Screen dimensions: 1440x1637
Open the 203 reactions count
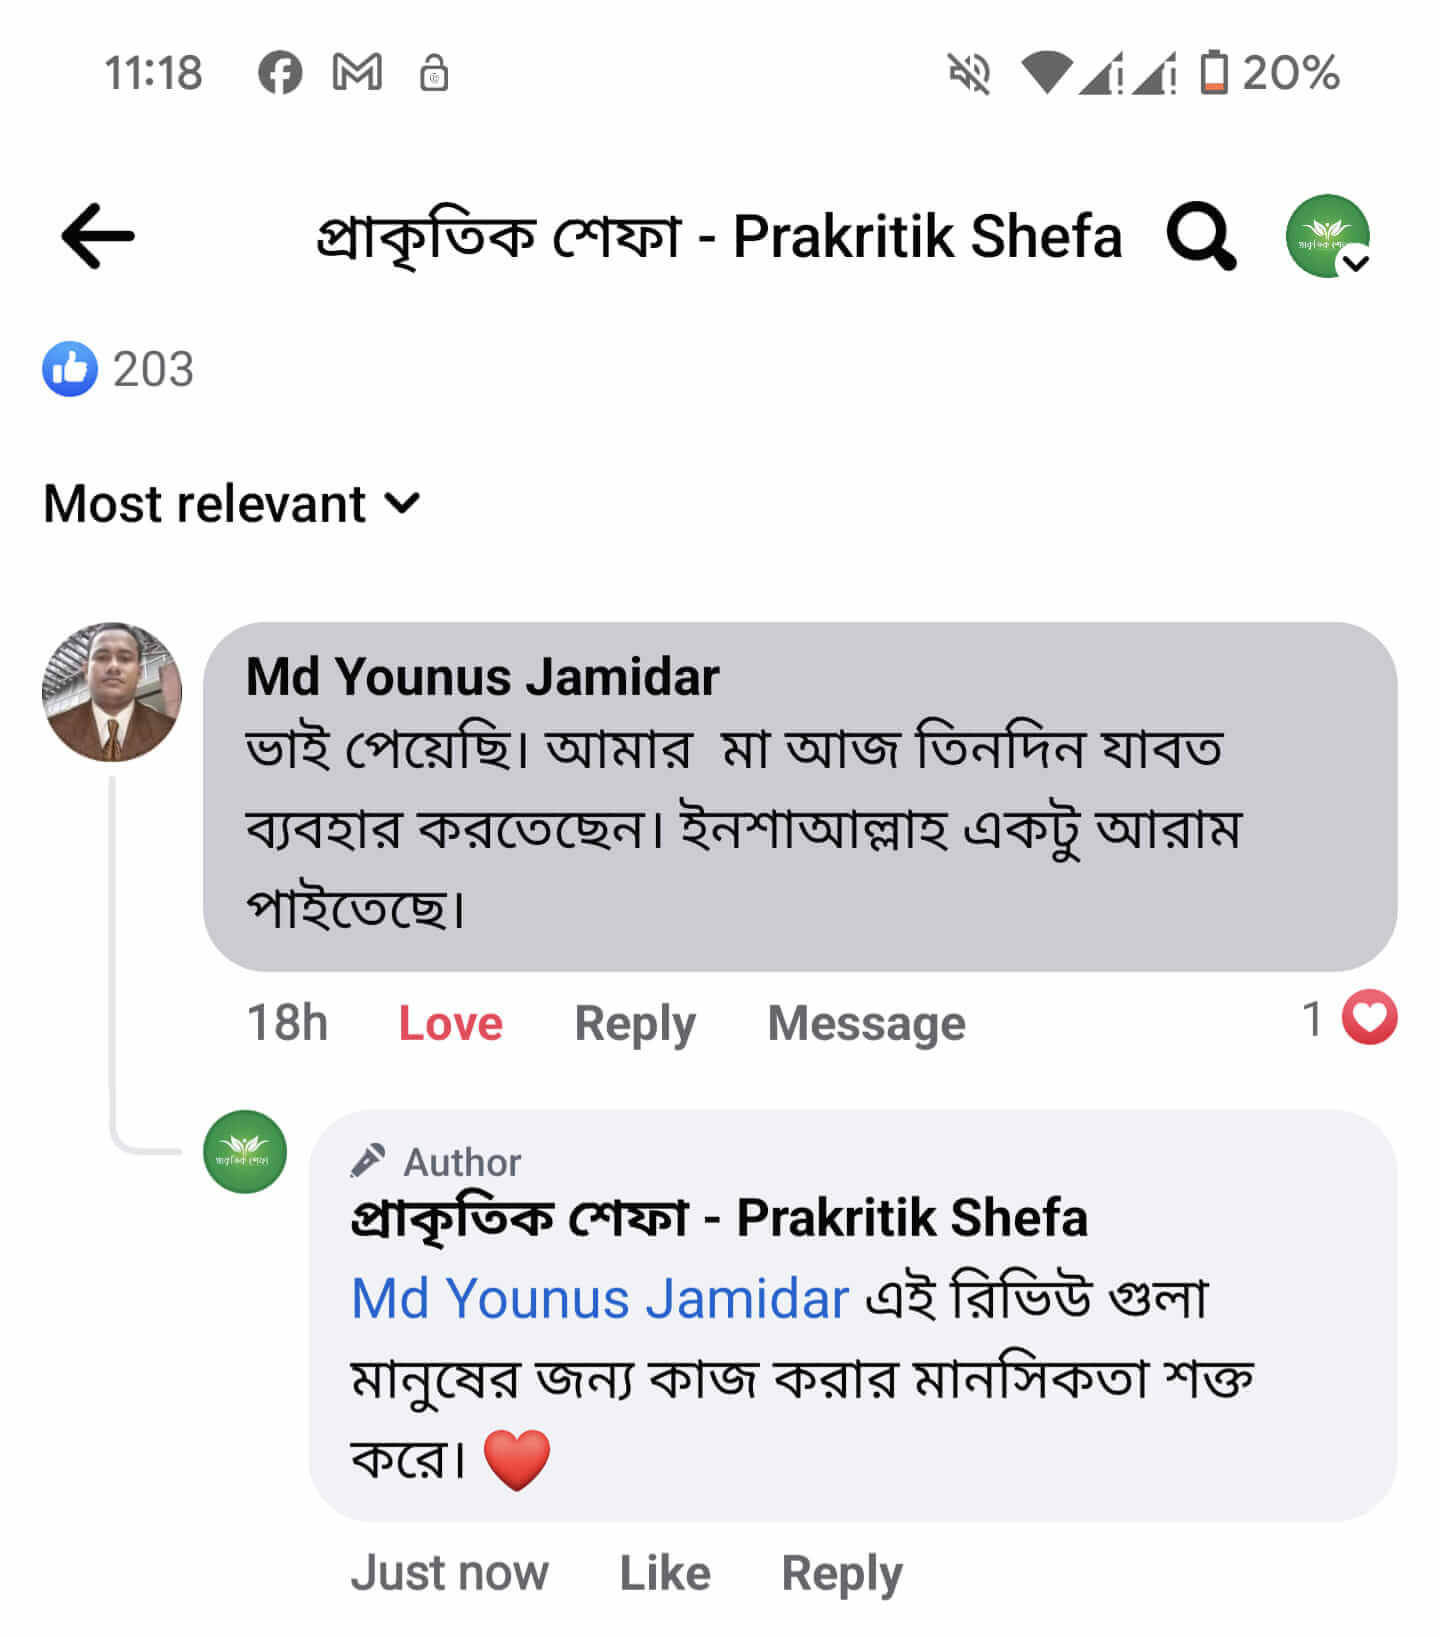pyautogui.click(x=153, y=369)
